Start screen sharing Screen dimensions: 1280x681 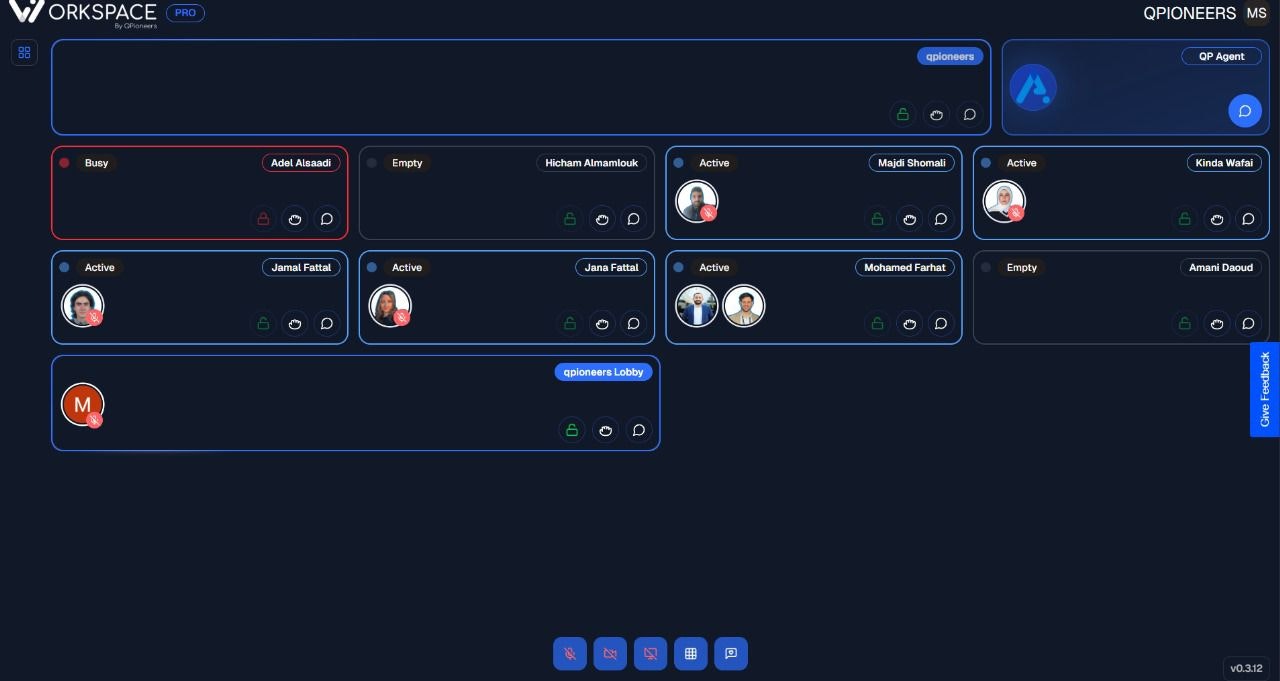pos(650,653)
